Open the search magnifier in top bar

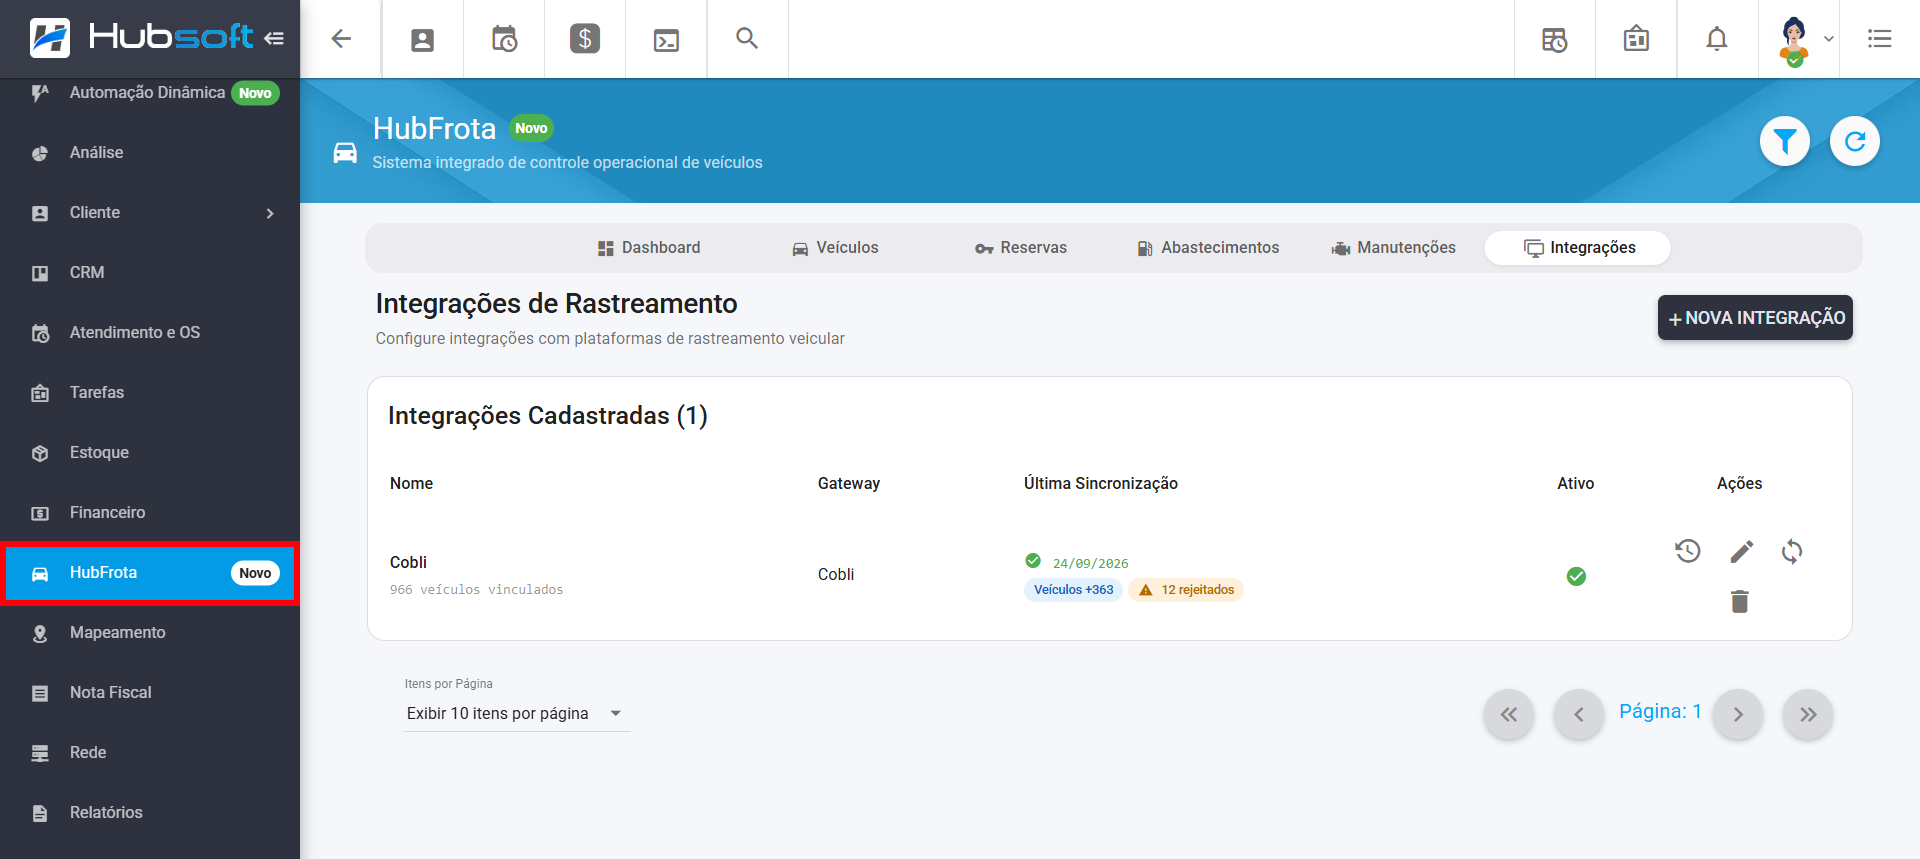click(747, 39)
